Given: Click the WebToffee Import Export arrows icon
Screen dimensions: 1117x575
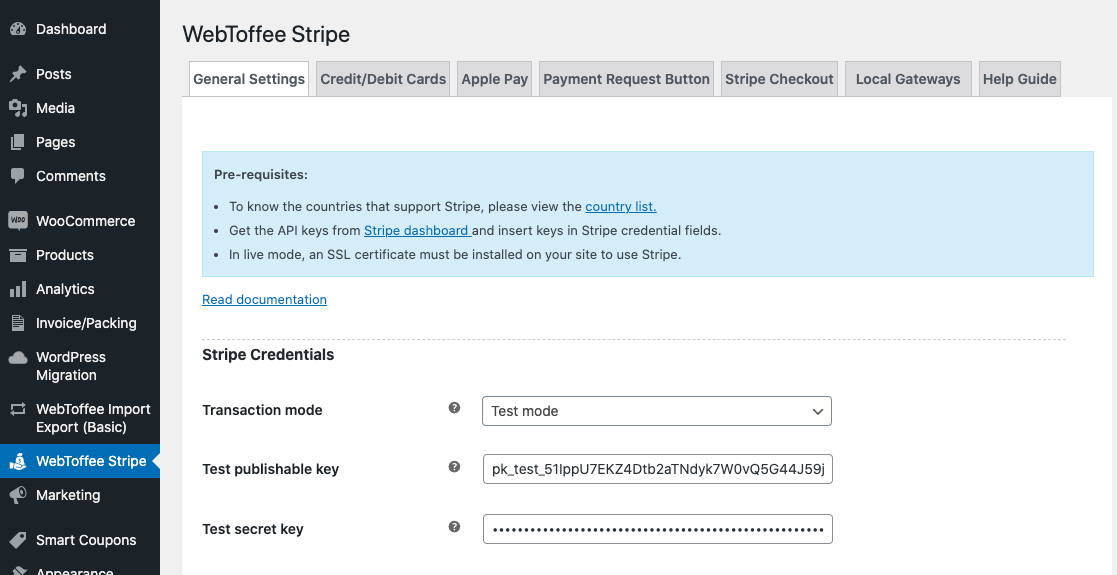Looking at the screenshot, I should pos(18,410).
